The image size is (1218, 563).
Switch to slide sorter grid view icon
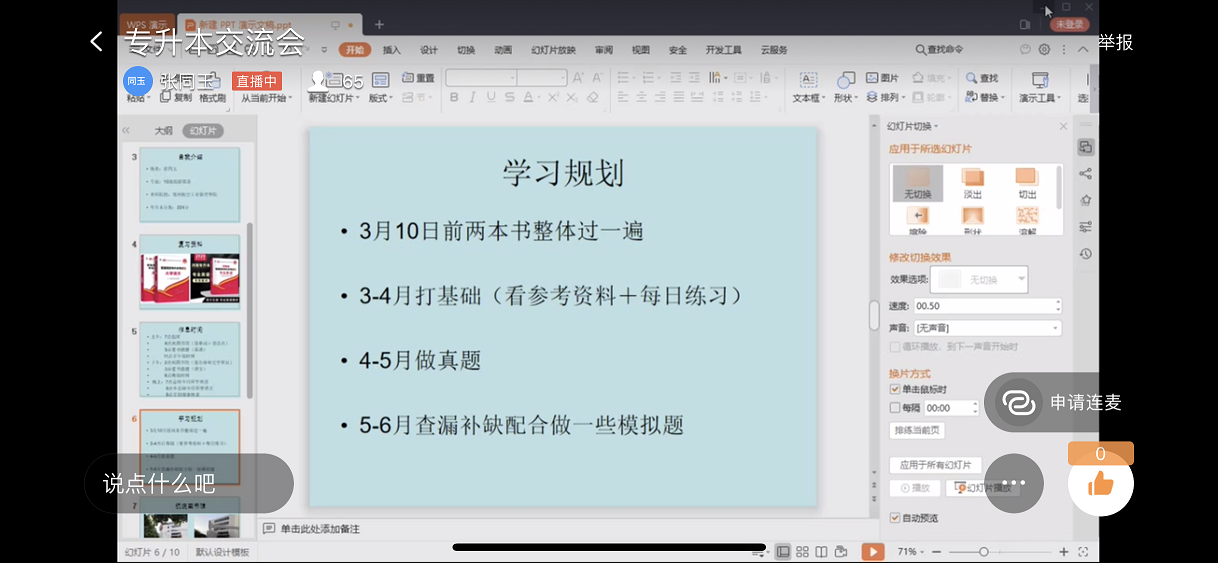point(802,551)
